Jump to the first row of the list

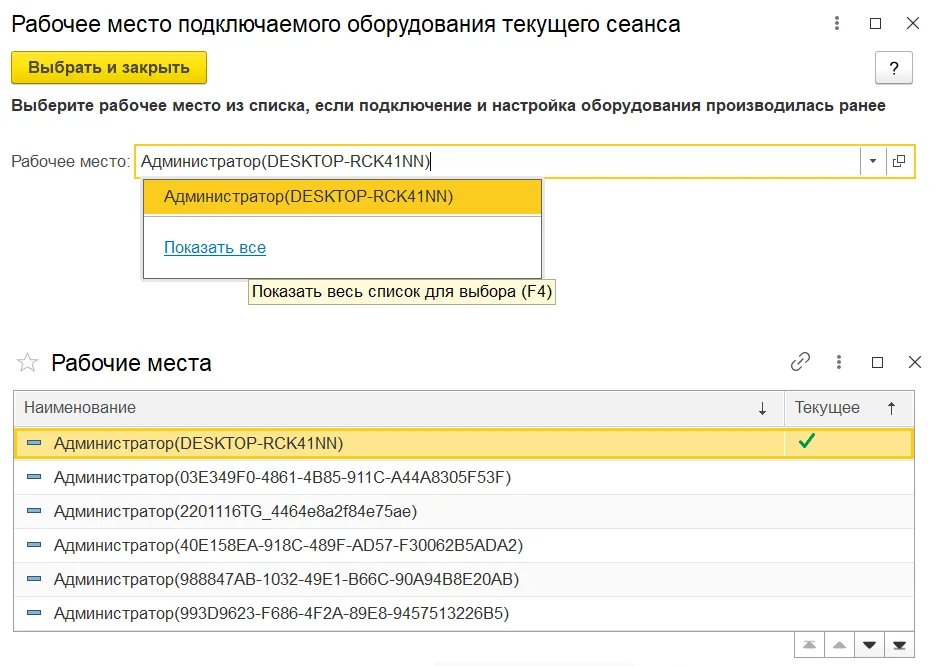[x=809, y=645]
